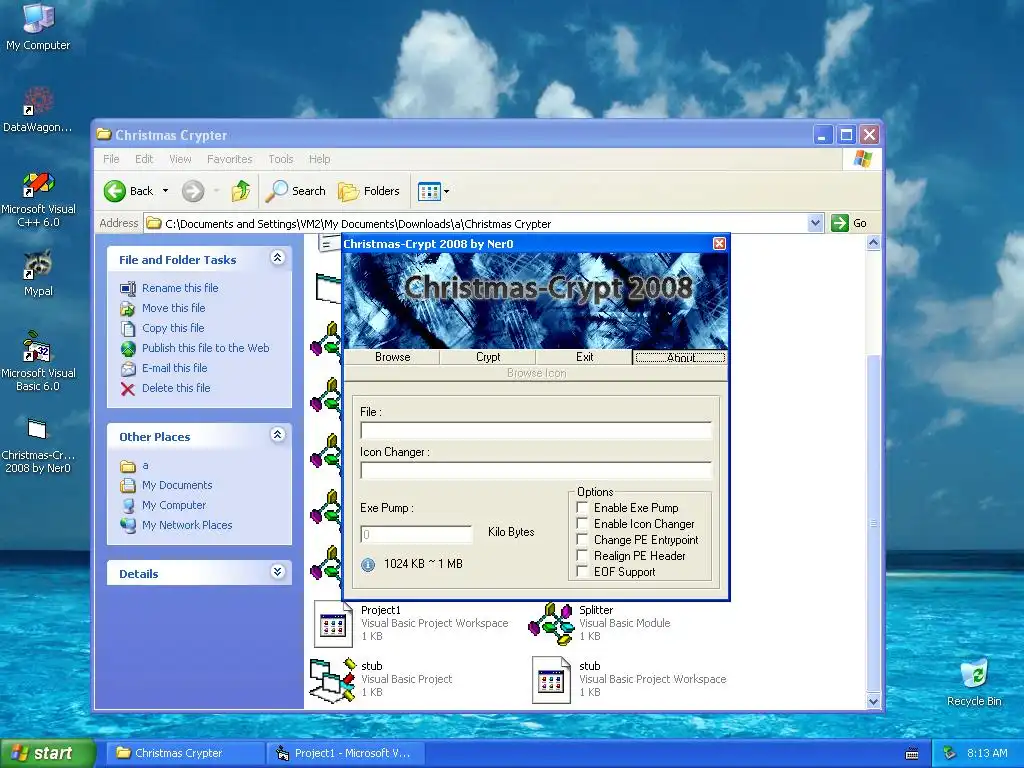Click Rename this file link

pos(180,288)
